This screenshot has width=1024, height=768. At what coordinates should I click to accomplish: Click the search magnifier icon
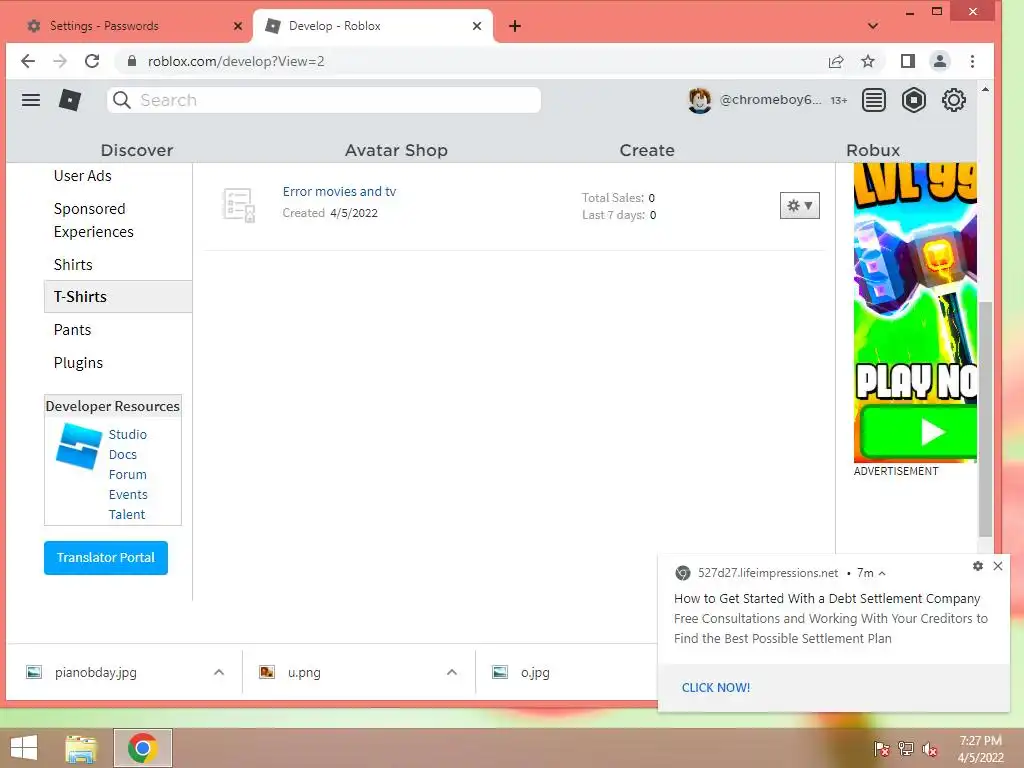(121, 100)
